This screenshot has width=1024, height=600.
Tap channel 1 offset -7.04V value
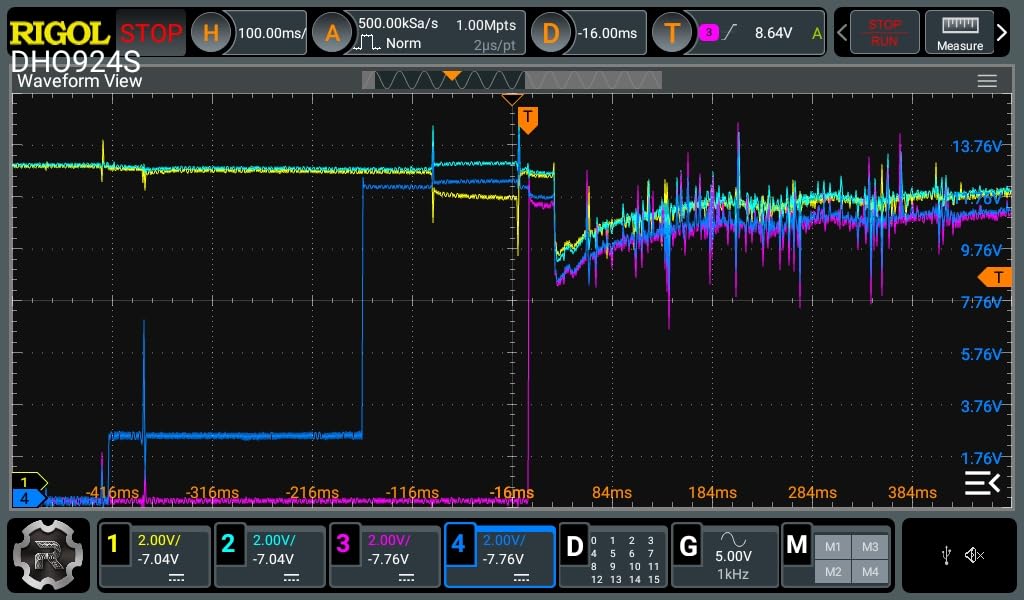(158, 560)
